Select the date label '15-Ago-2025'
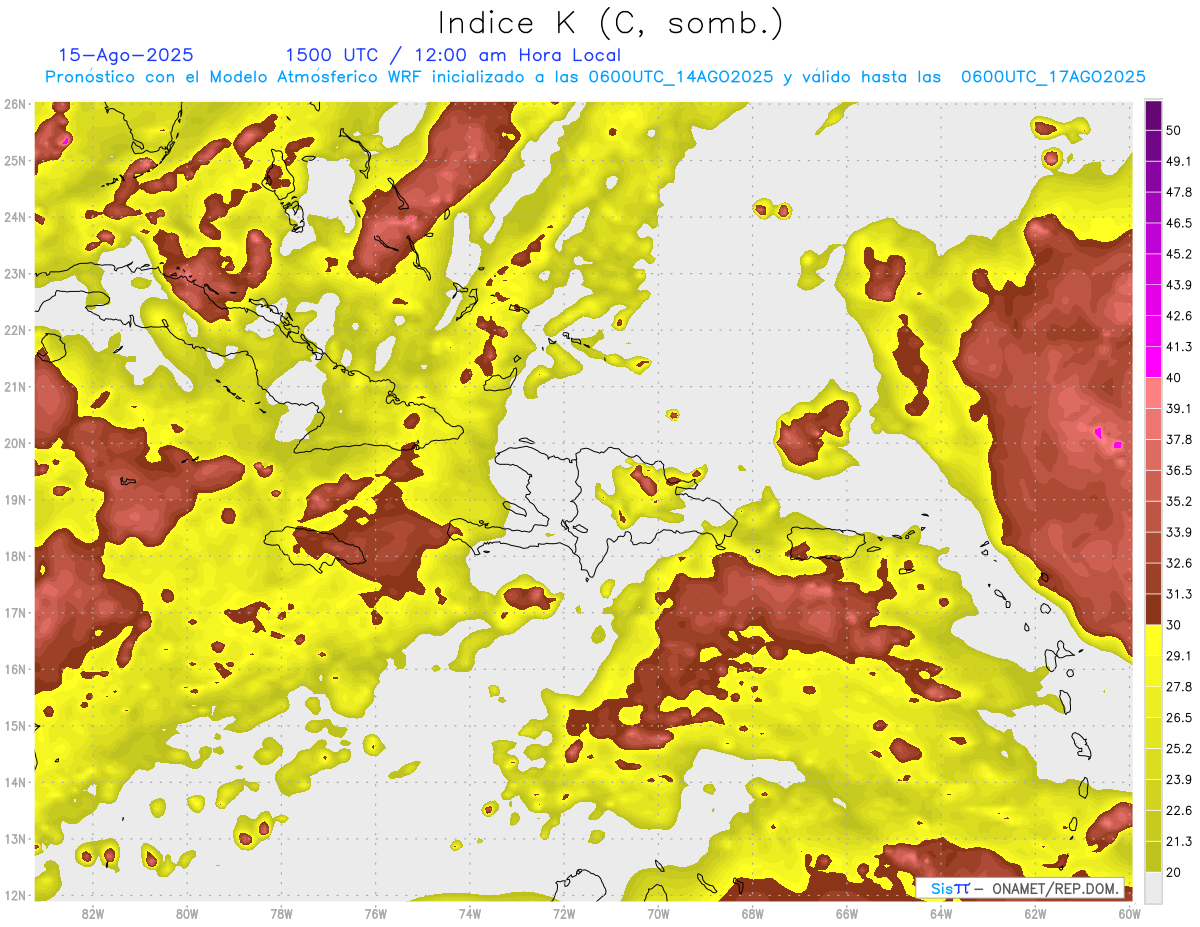 (x=126, y=55)
